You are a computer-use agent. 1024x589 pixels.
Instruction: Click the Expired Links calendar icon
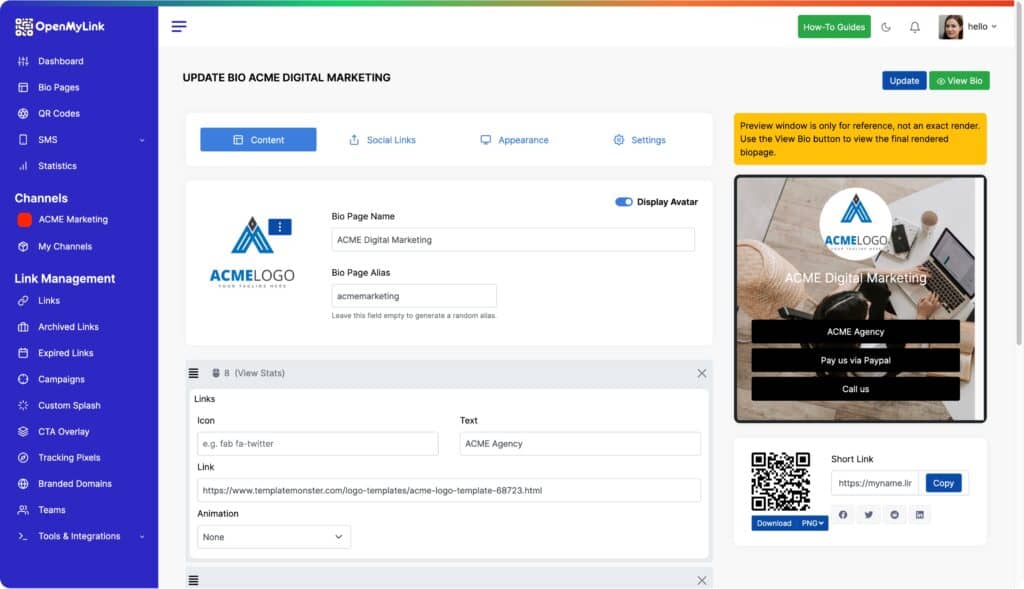(x=23, y=353)
